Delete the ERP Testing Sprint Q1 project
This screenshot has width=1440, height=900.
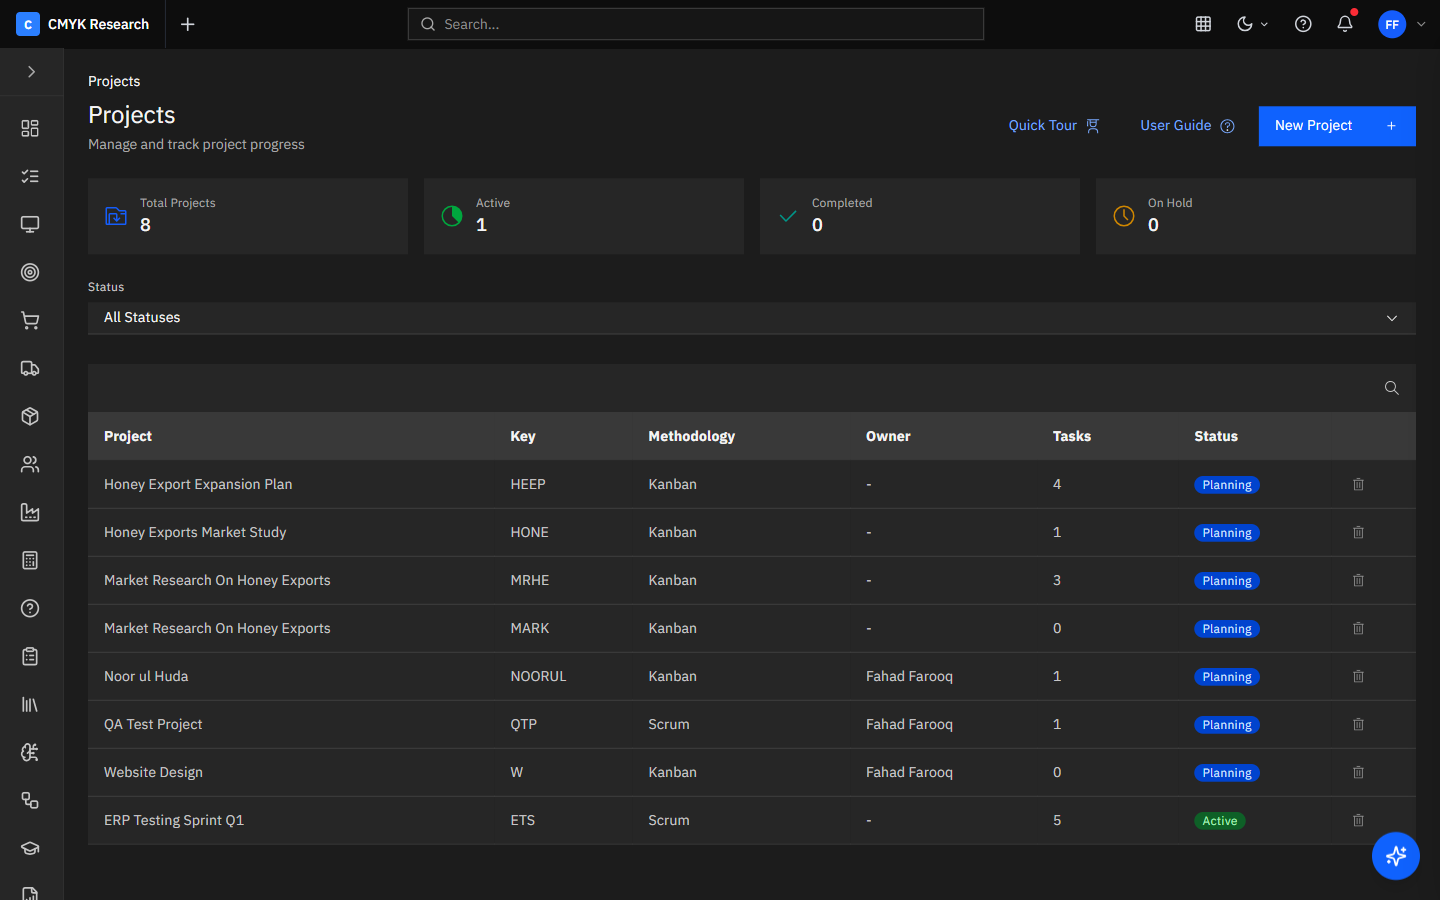point(1358,820)
